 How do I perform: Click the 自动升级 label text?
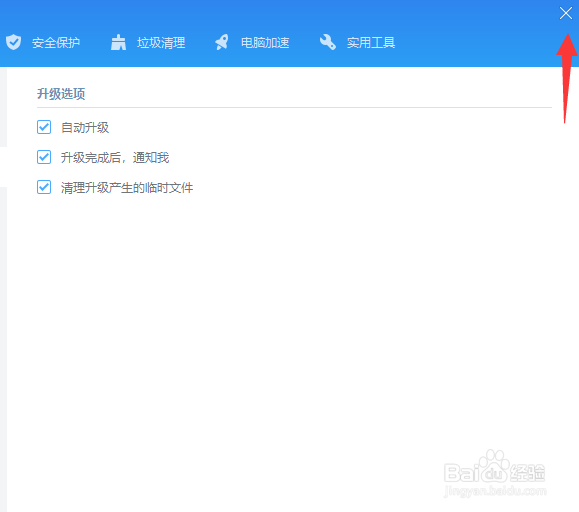coord(85,128)
